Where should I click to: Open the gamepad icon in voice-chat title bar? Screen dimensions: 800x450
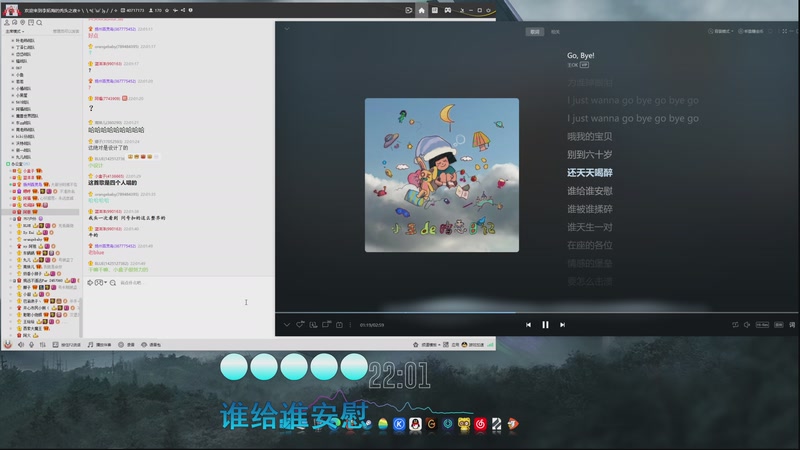pos(447,10)
